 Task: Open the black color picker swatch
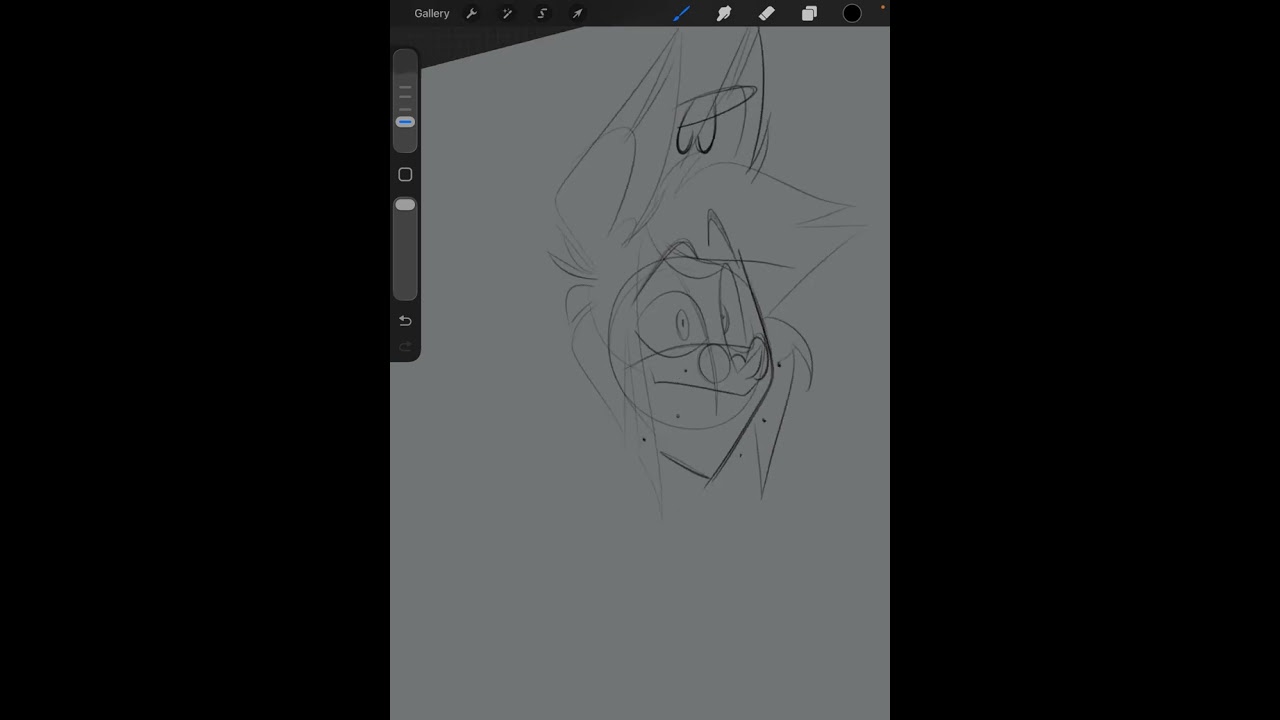852,14
